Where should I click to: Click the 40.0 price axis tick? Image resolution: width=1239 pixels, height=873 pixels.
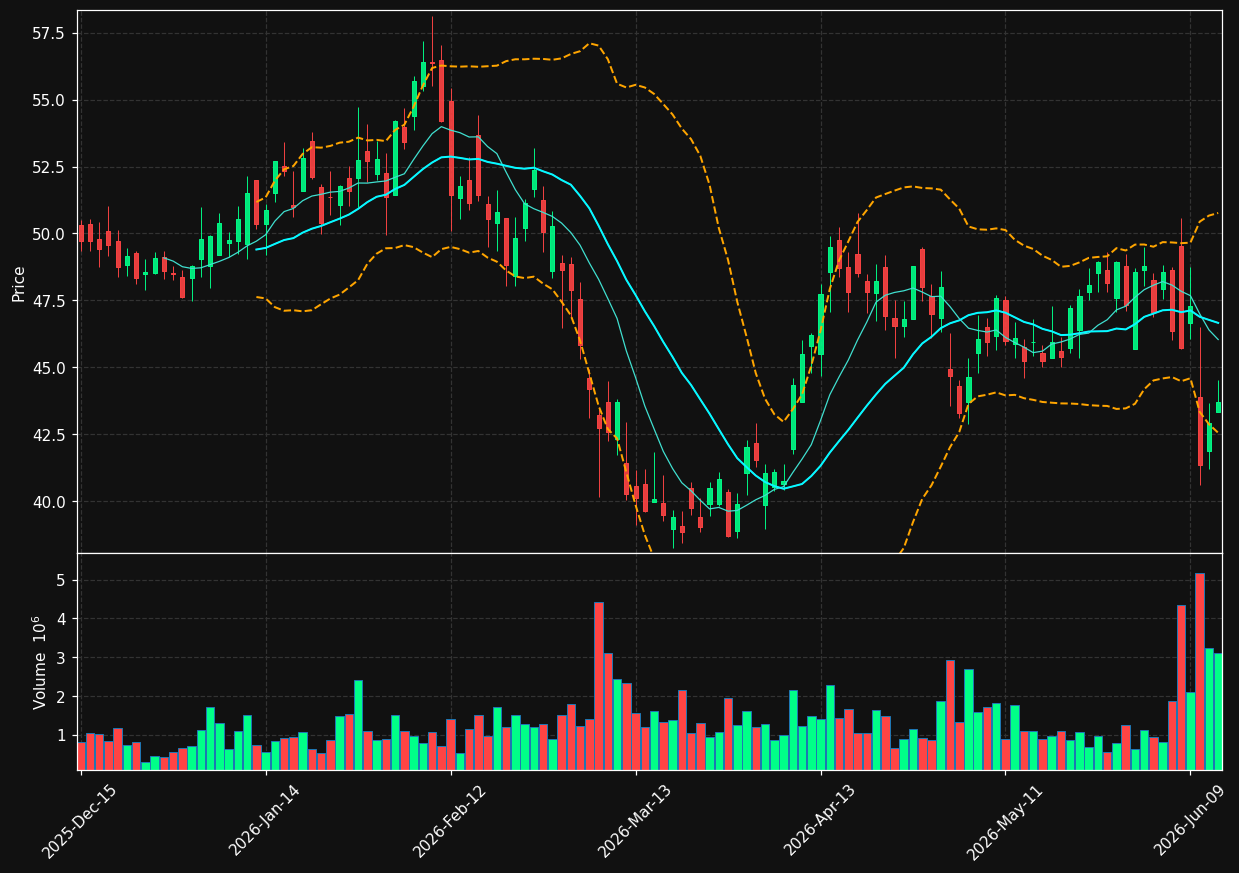pos(49,502)
